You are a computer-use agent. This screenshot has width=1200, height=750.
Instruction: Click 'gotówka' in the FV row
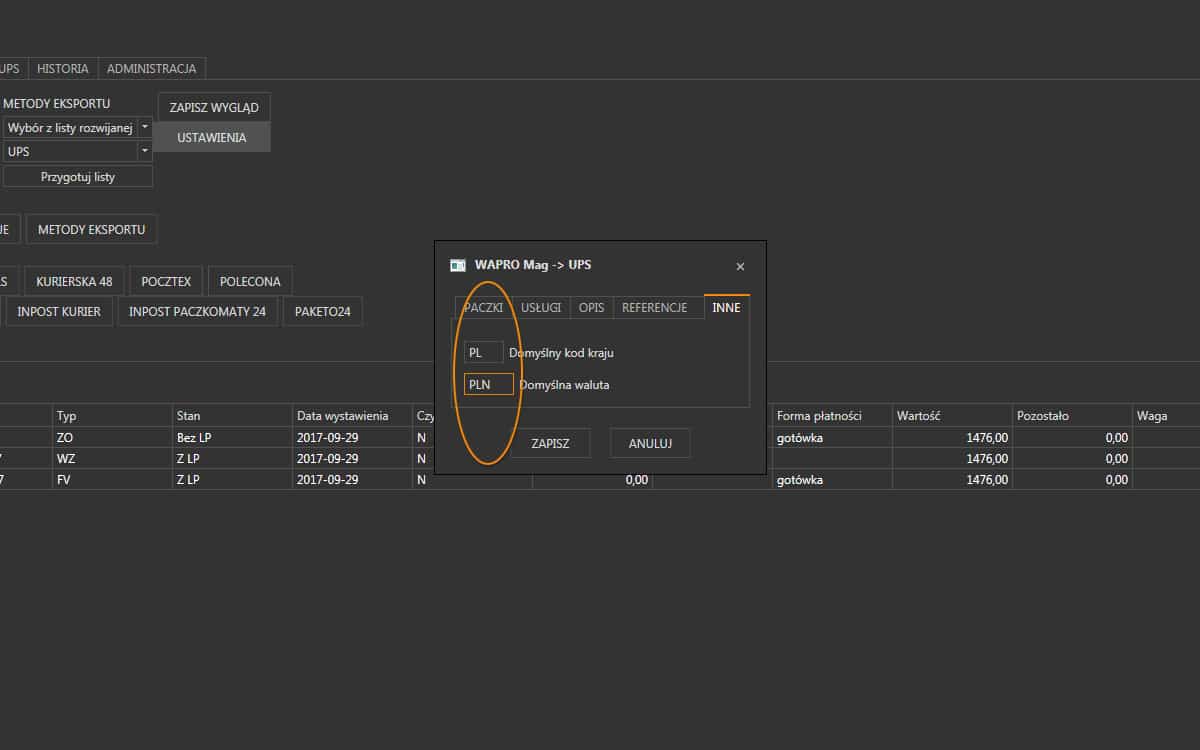(832, 479)
